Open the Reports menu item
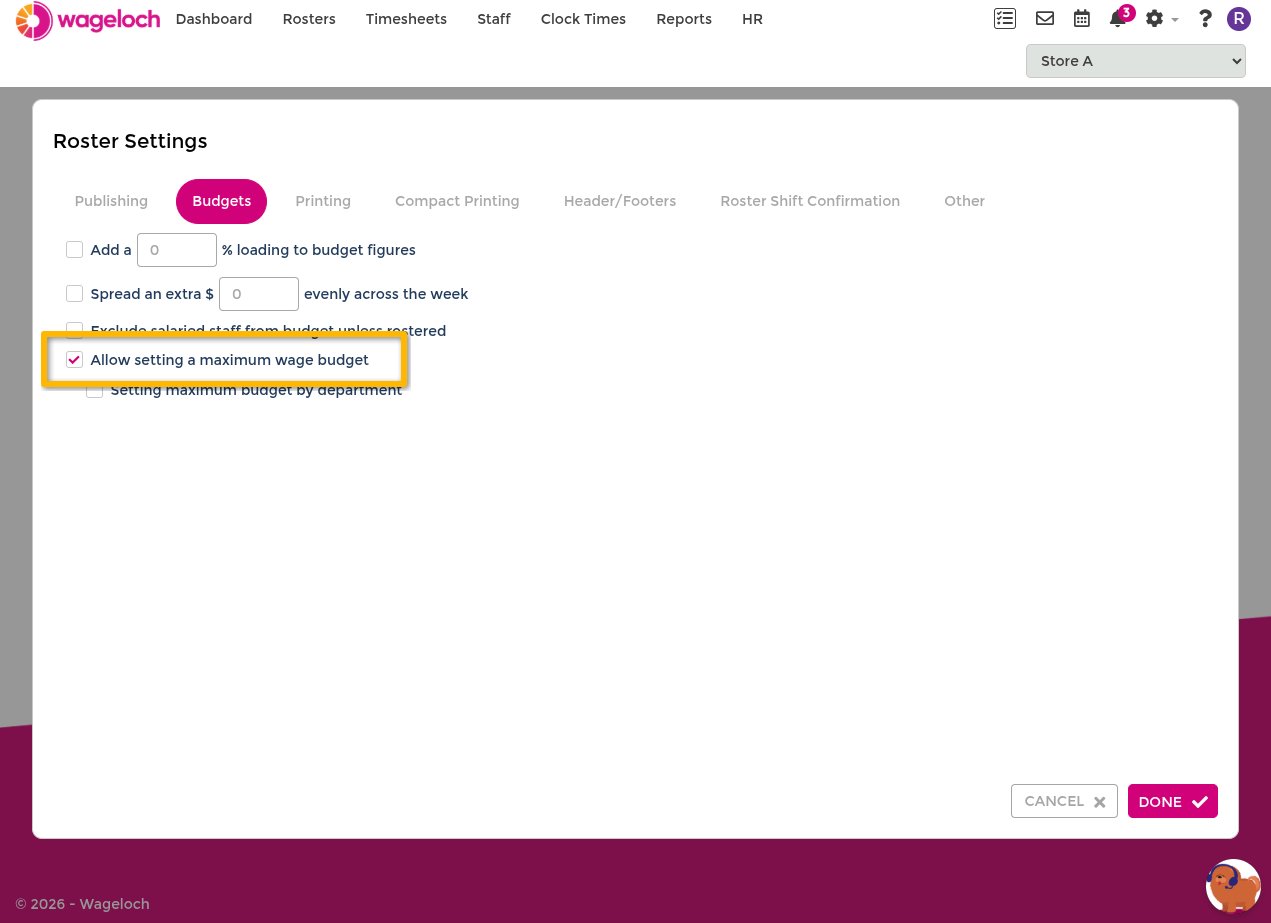 [684, 19]
